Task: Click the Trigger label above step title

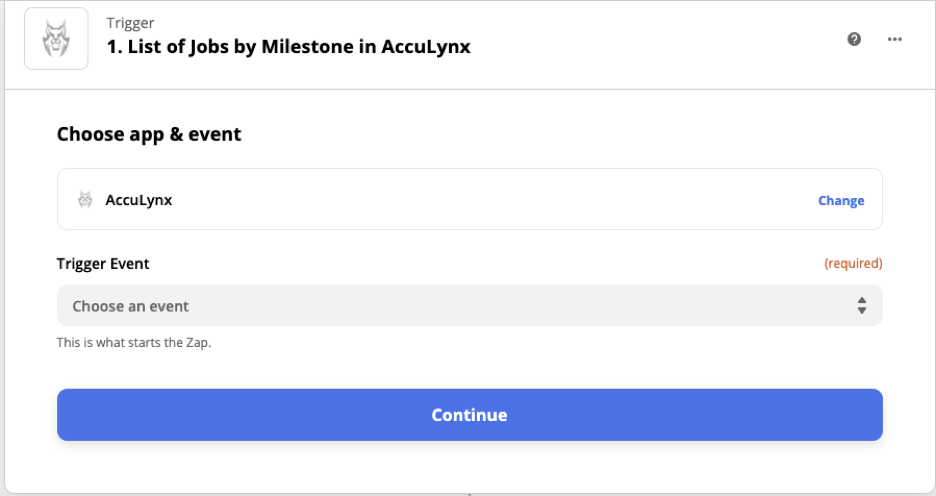Action: (131, 23)
